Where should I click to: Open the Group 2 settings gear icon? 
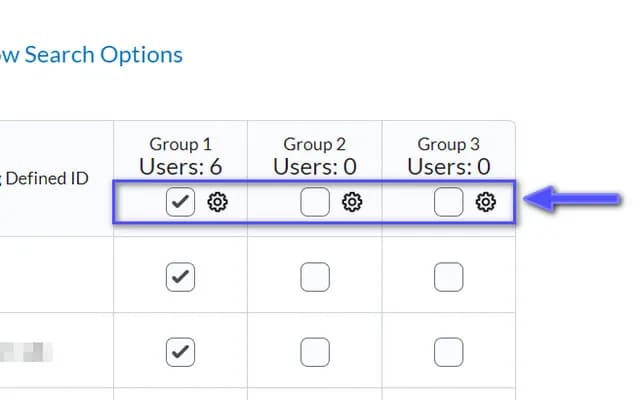coord(352,202)
